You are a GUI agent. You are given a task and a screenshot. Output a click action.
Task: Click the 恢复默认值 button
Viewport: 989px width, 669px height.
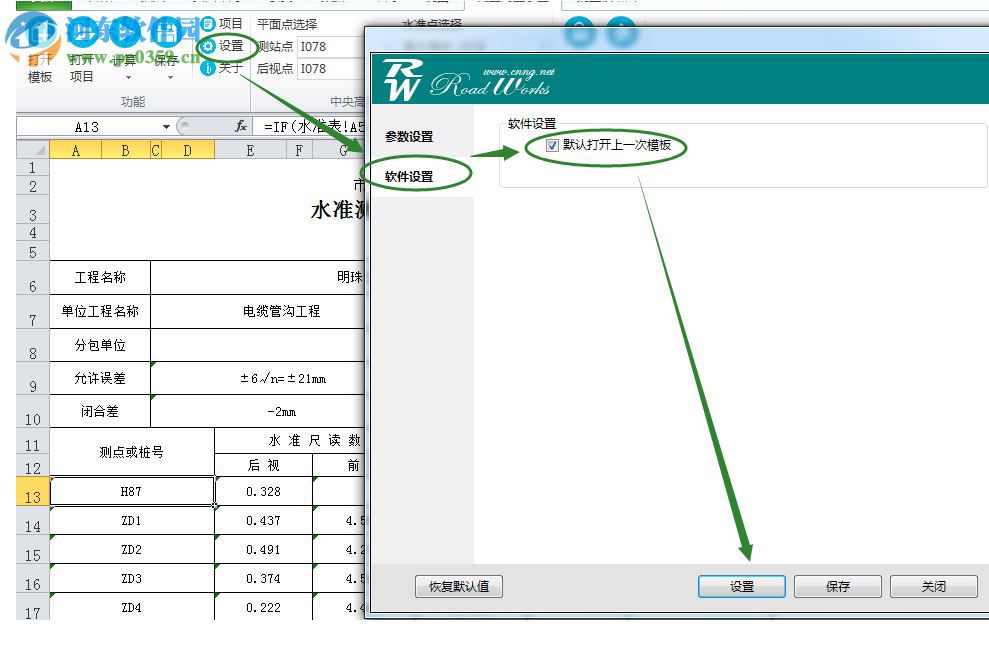coord(458,587)
